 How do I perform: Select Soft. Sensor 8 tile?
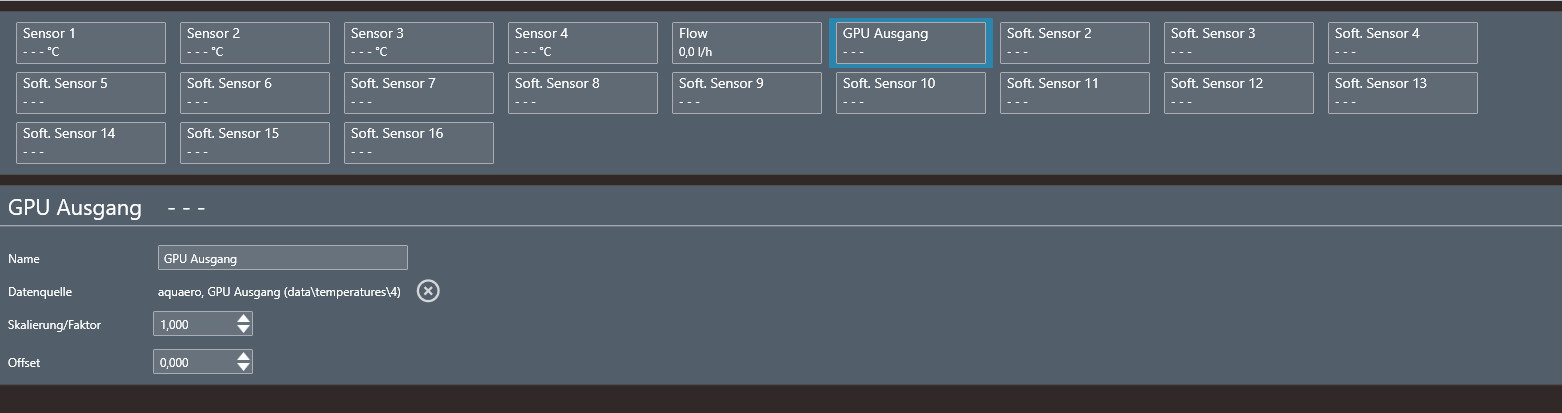(x=583, y=92)
